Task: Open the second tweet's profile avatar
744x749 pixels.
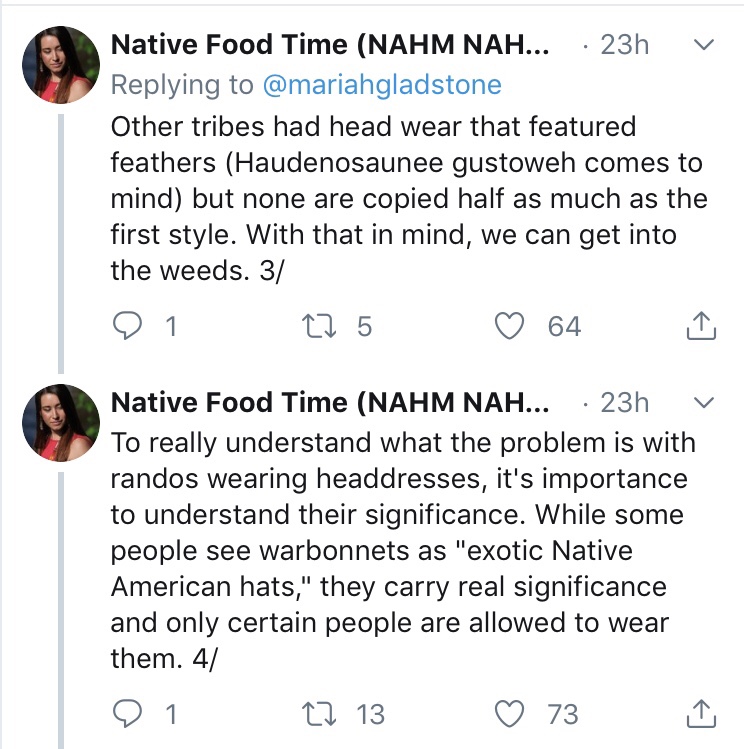Action: coord(57,421)
